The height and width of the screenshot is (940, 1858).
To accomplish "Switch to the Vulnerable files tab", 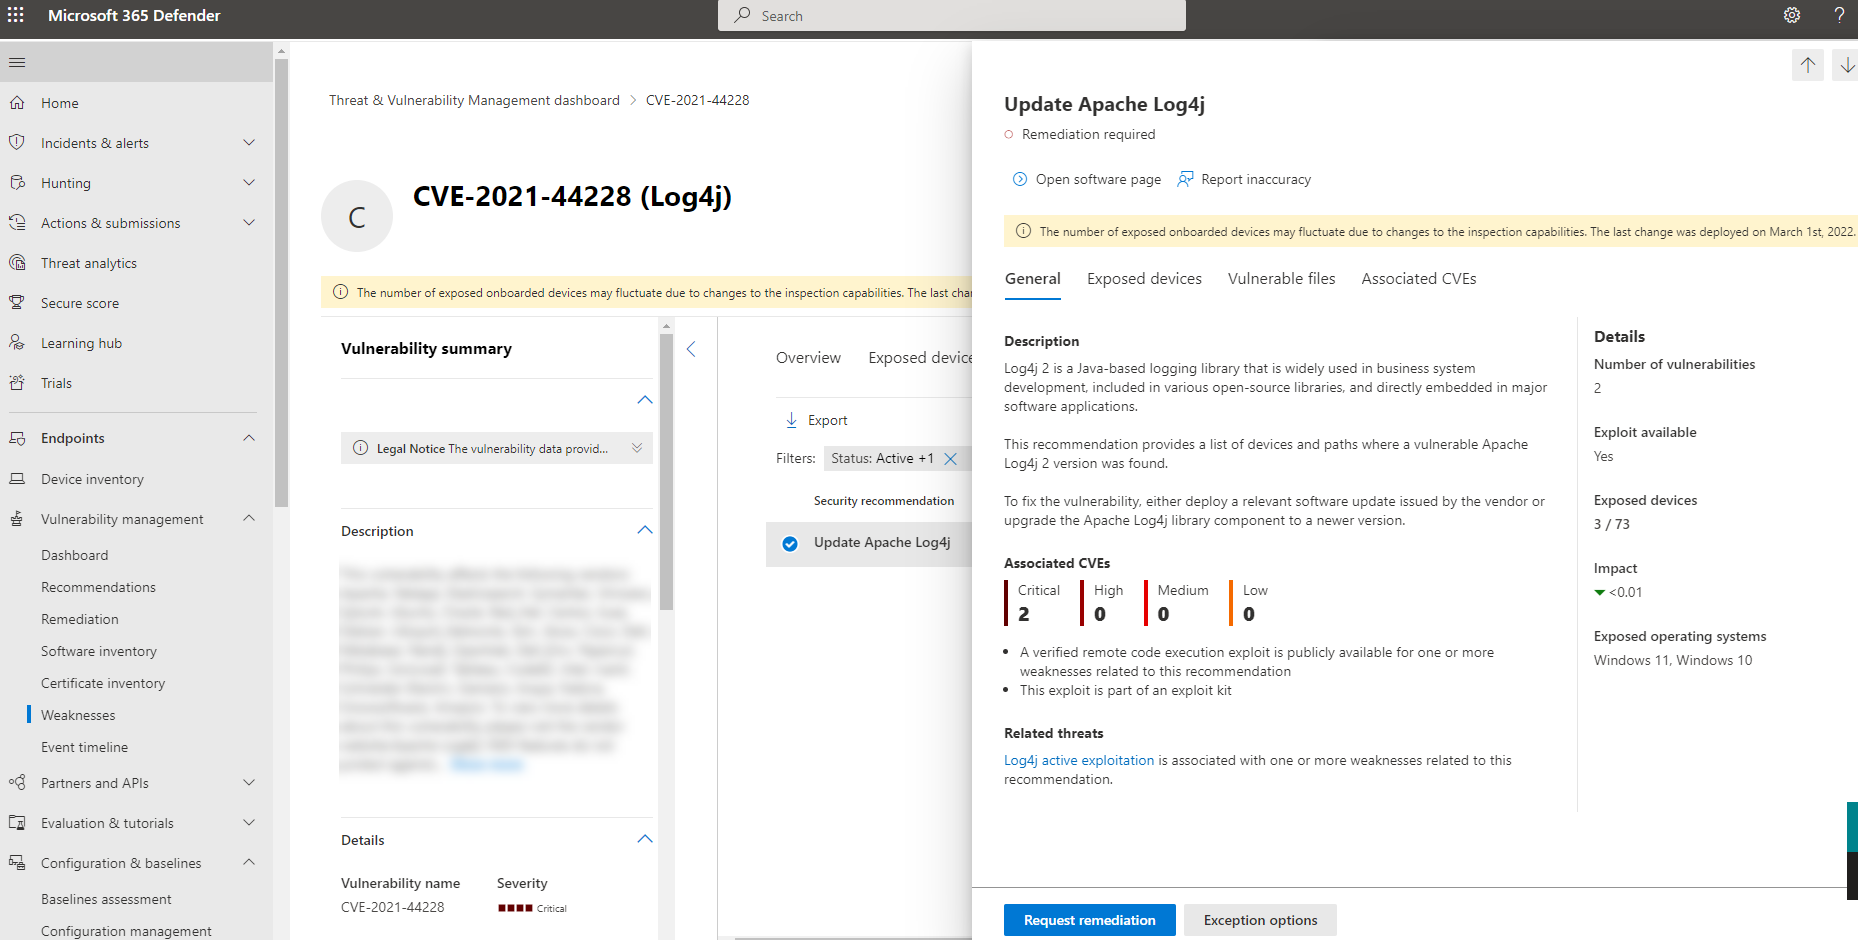I will (1281, 279).
